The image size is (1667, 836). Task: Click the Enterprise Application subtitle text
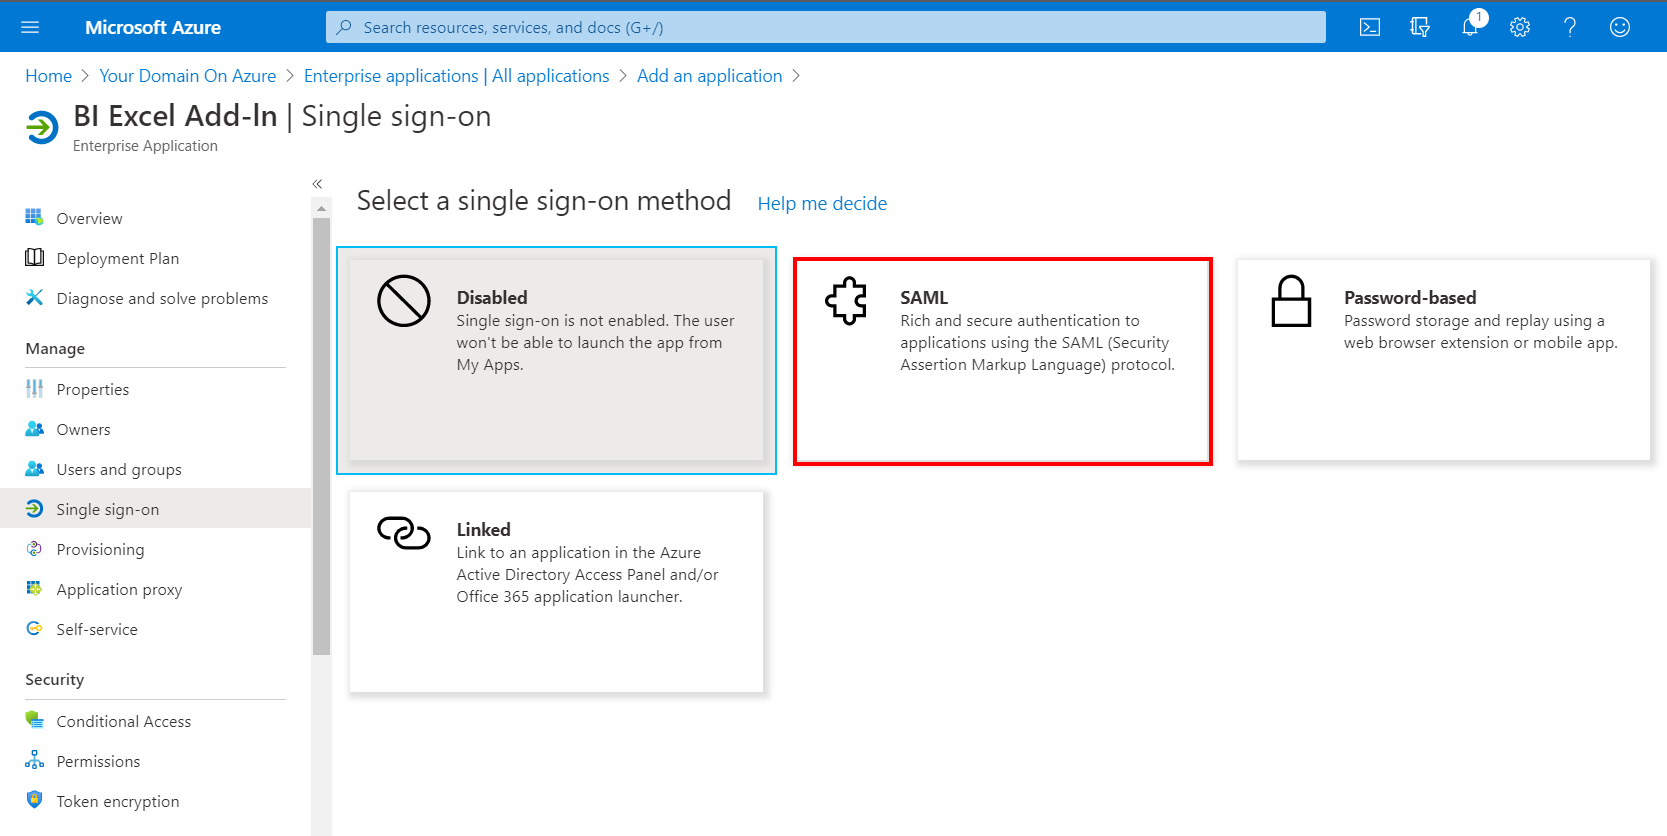click(145, 146)
